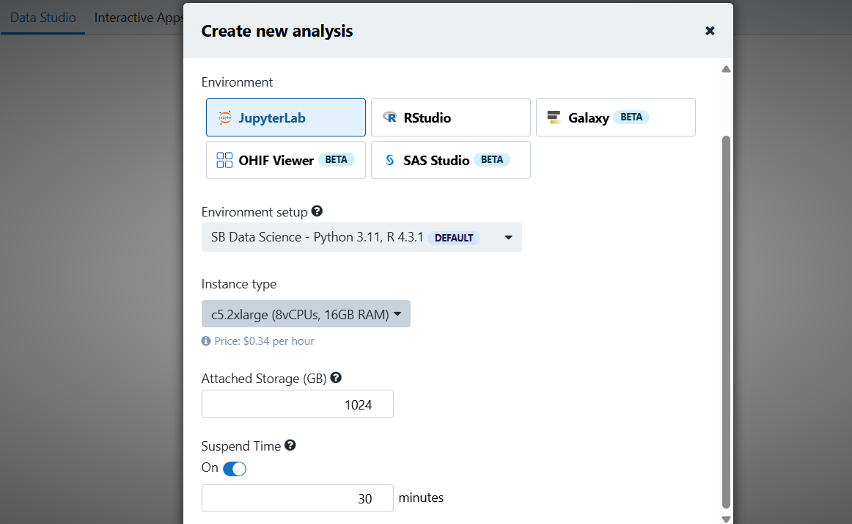The image size is (852, 524).
Task: Click the minutes unit text
Action: pos(421,497)
